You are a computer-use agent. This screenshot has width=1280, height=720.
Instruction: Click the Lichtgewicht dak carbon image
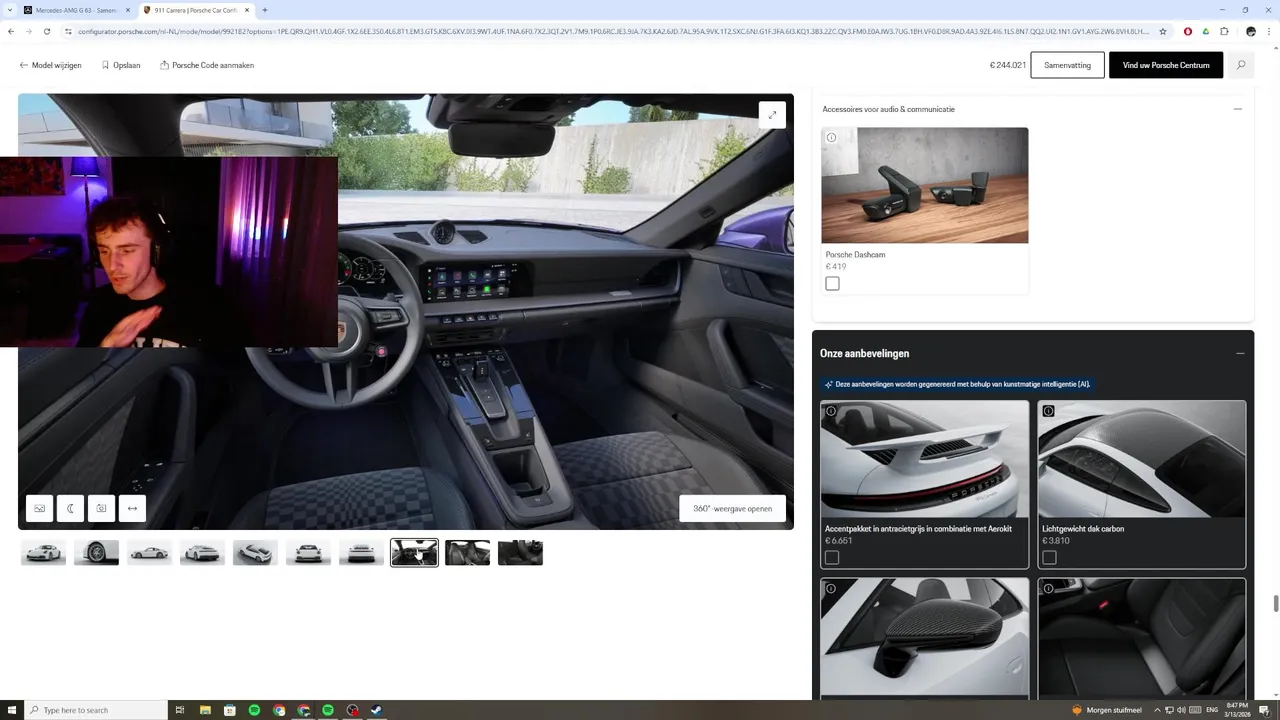[1142, 460]
